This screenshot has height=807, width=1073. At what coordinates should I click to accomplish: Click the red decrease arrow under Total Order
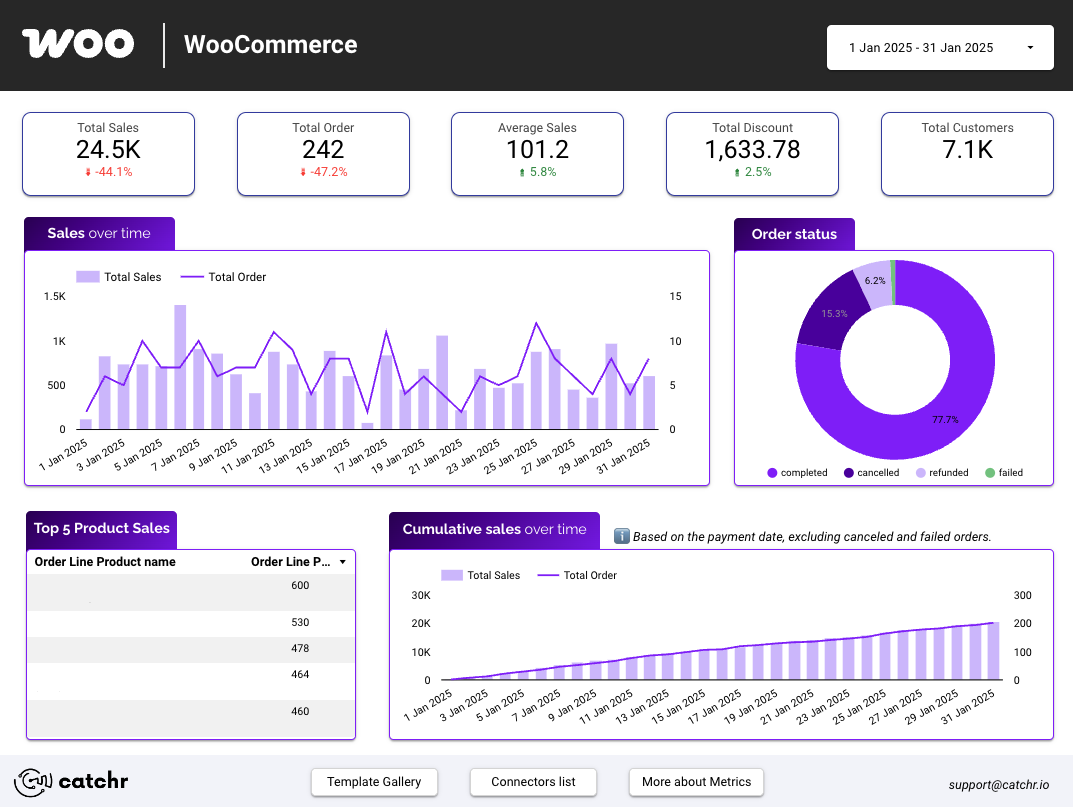tap(303, 172)
